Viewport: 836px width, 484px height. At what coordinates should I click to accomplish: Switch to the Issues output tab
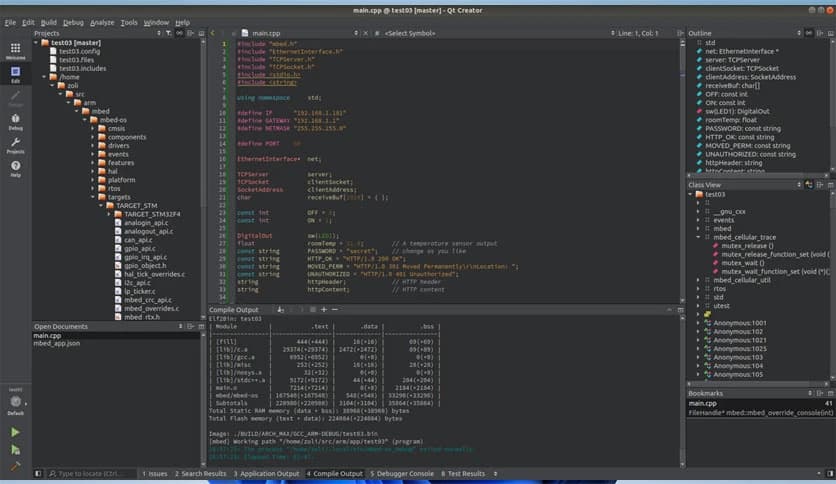[x=154, y=473]
